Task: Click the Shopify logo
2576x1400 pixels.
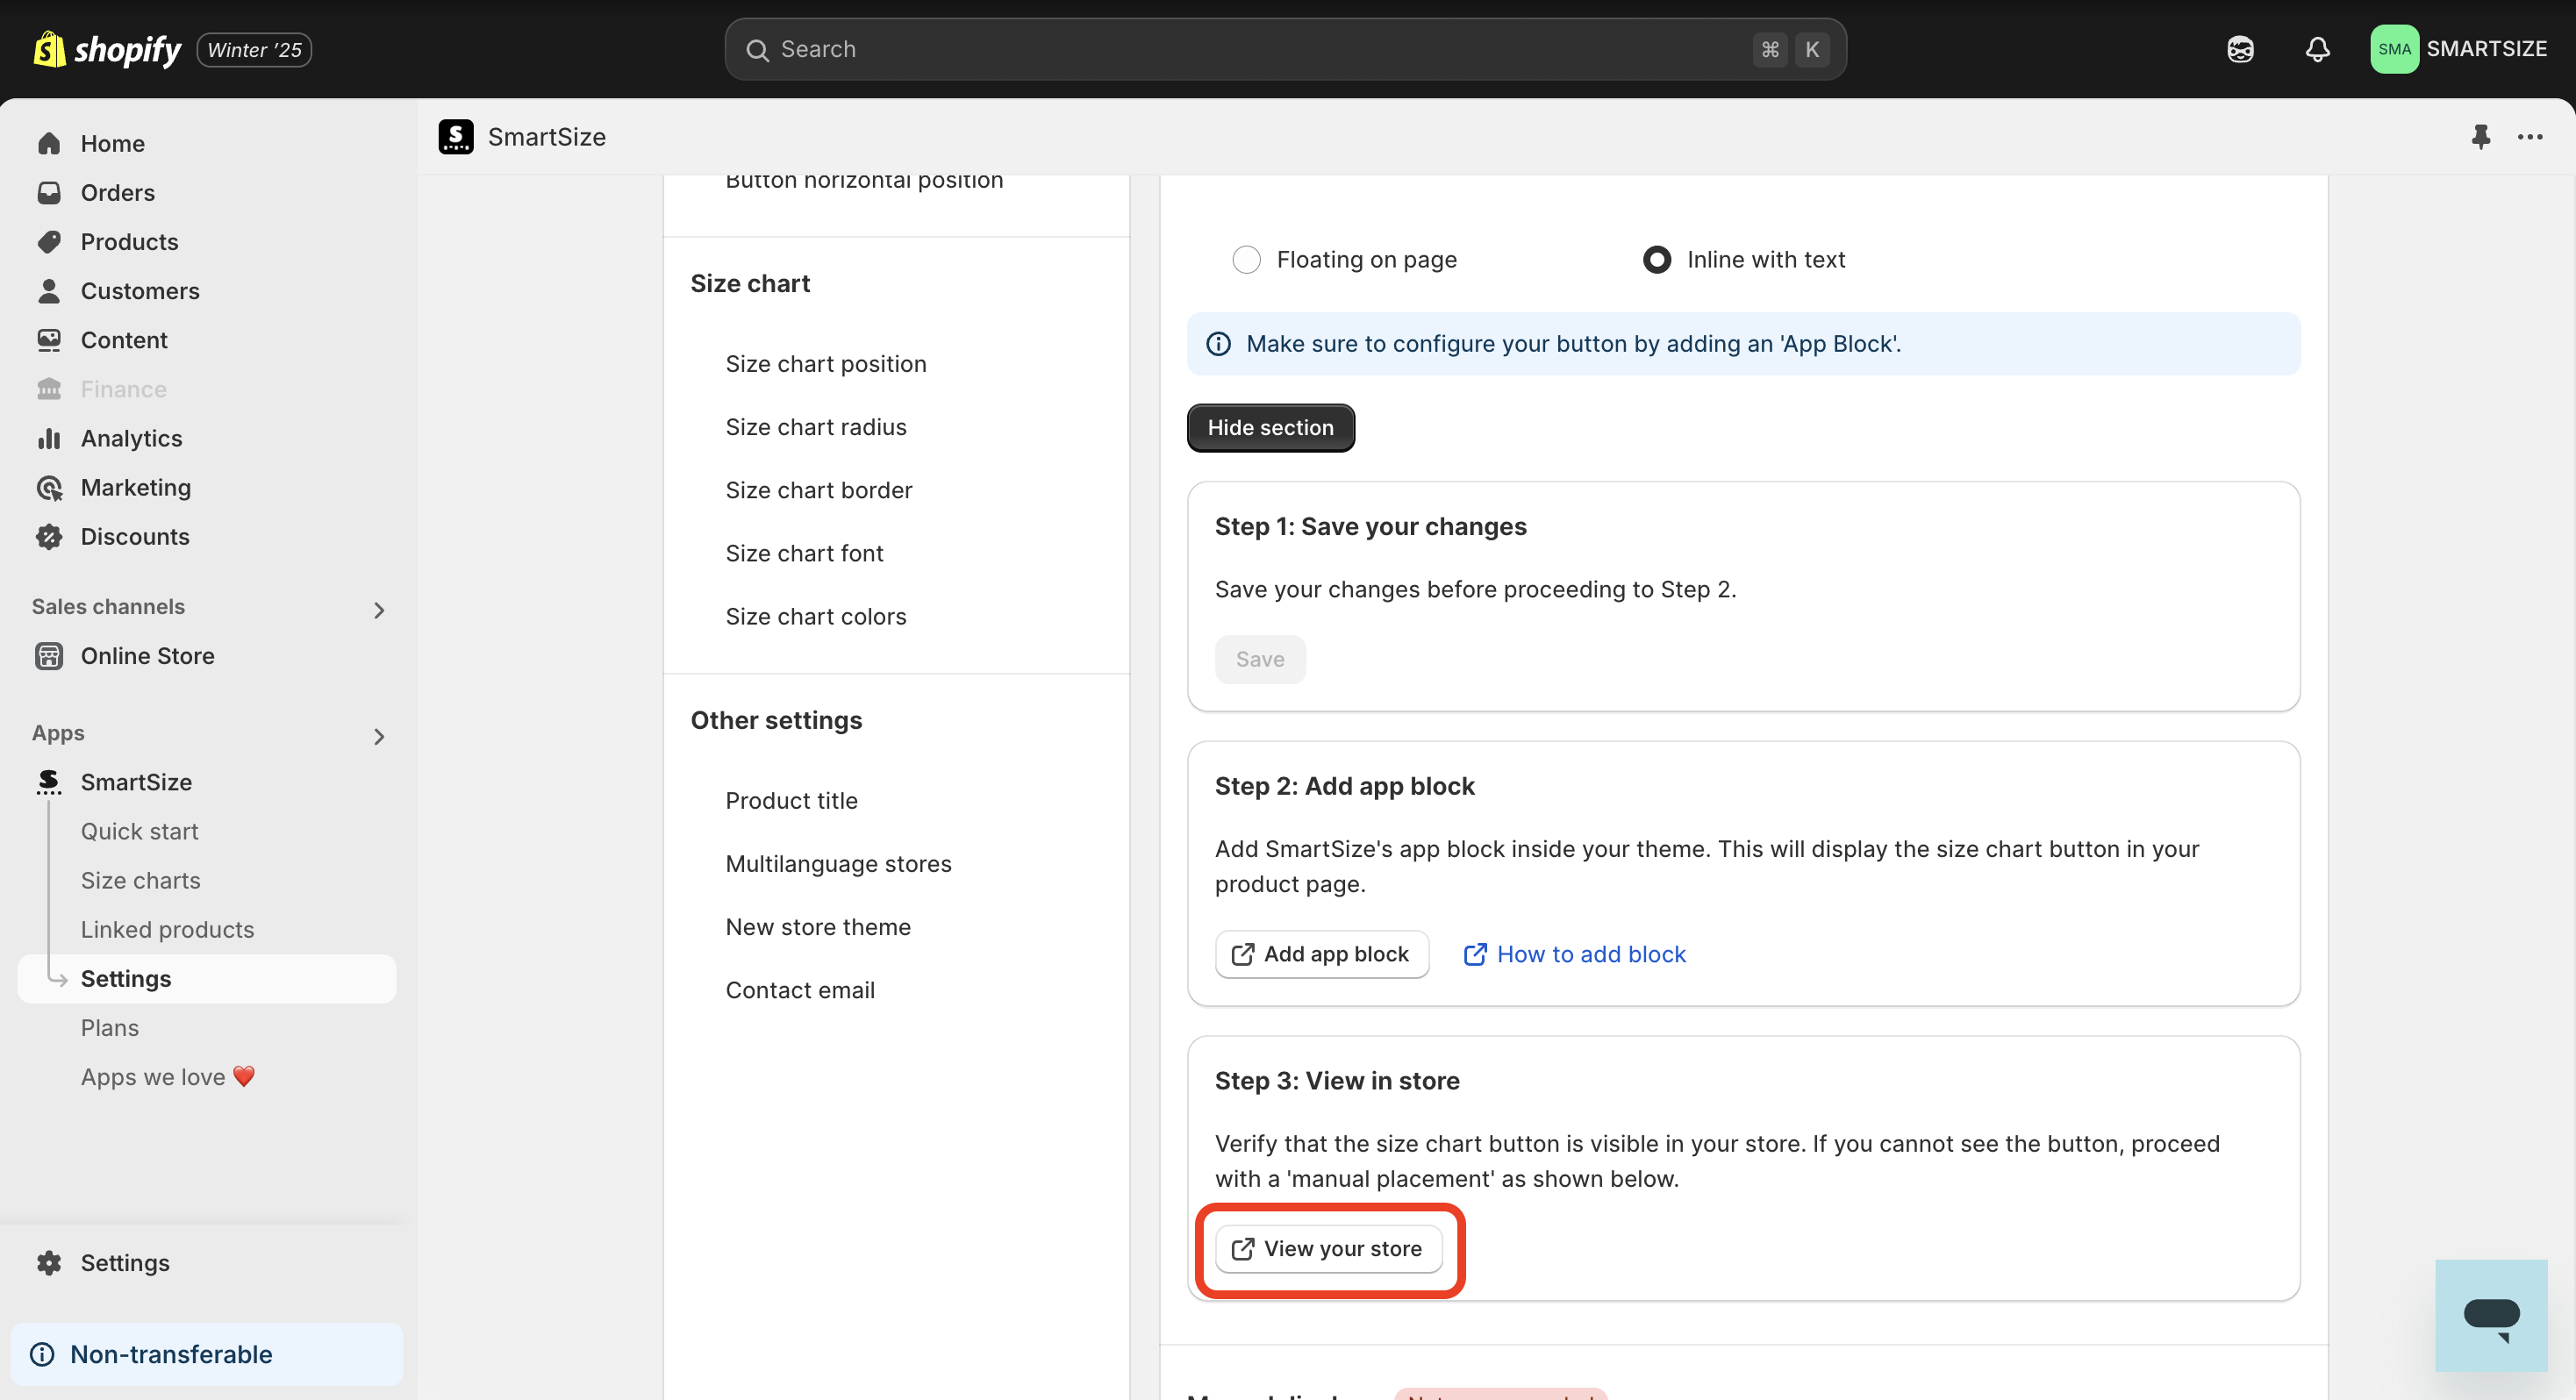Action: [107, 49]
